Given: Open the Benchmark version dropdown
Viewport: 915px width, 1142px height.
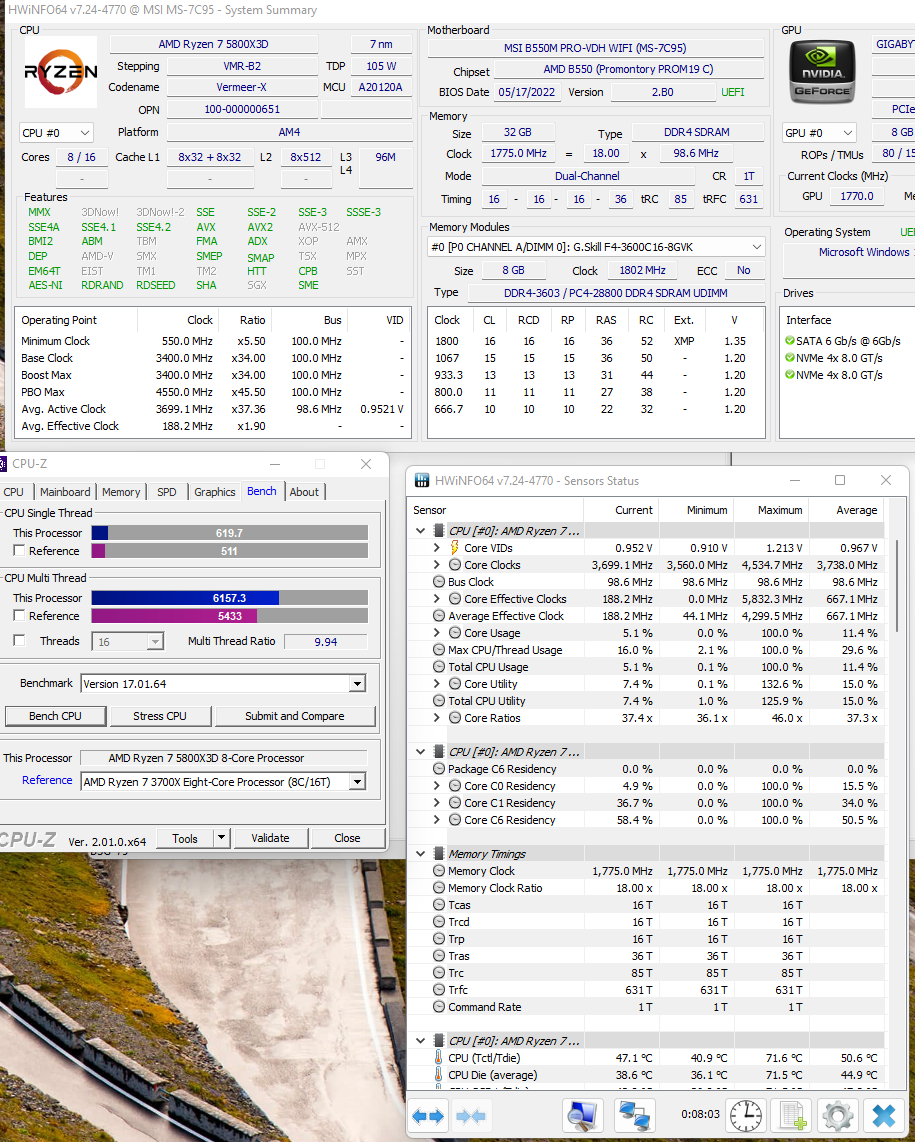Looking at the screenshot, I should point(357,684).
